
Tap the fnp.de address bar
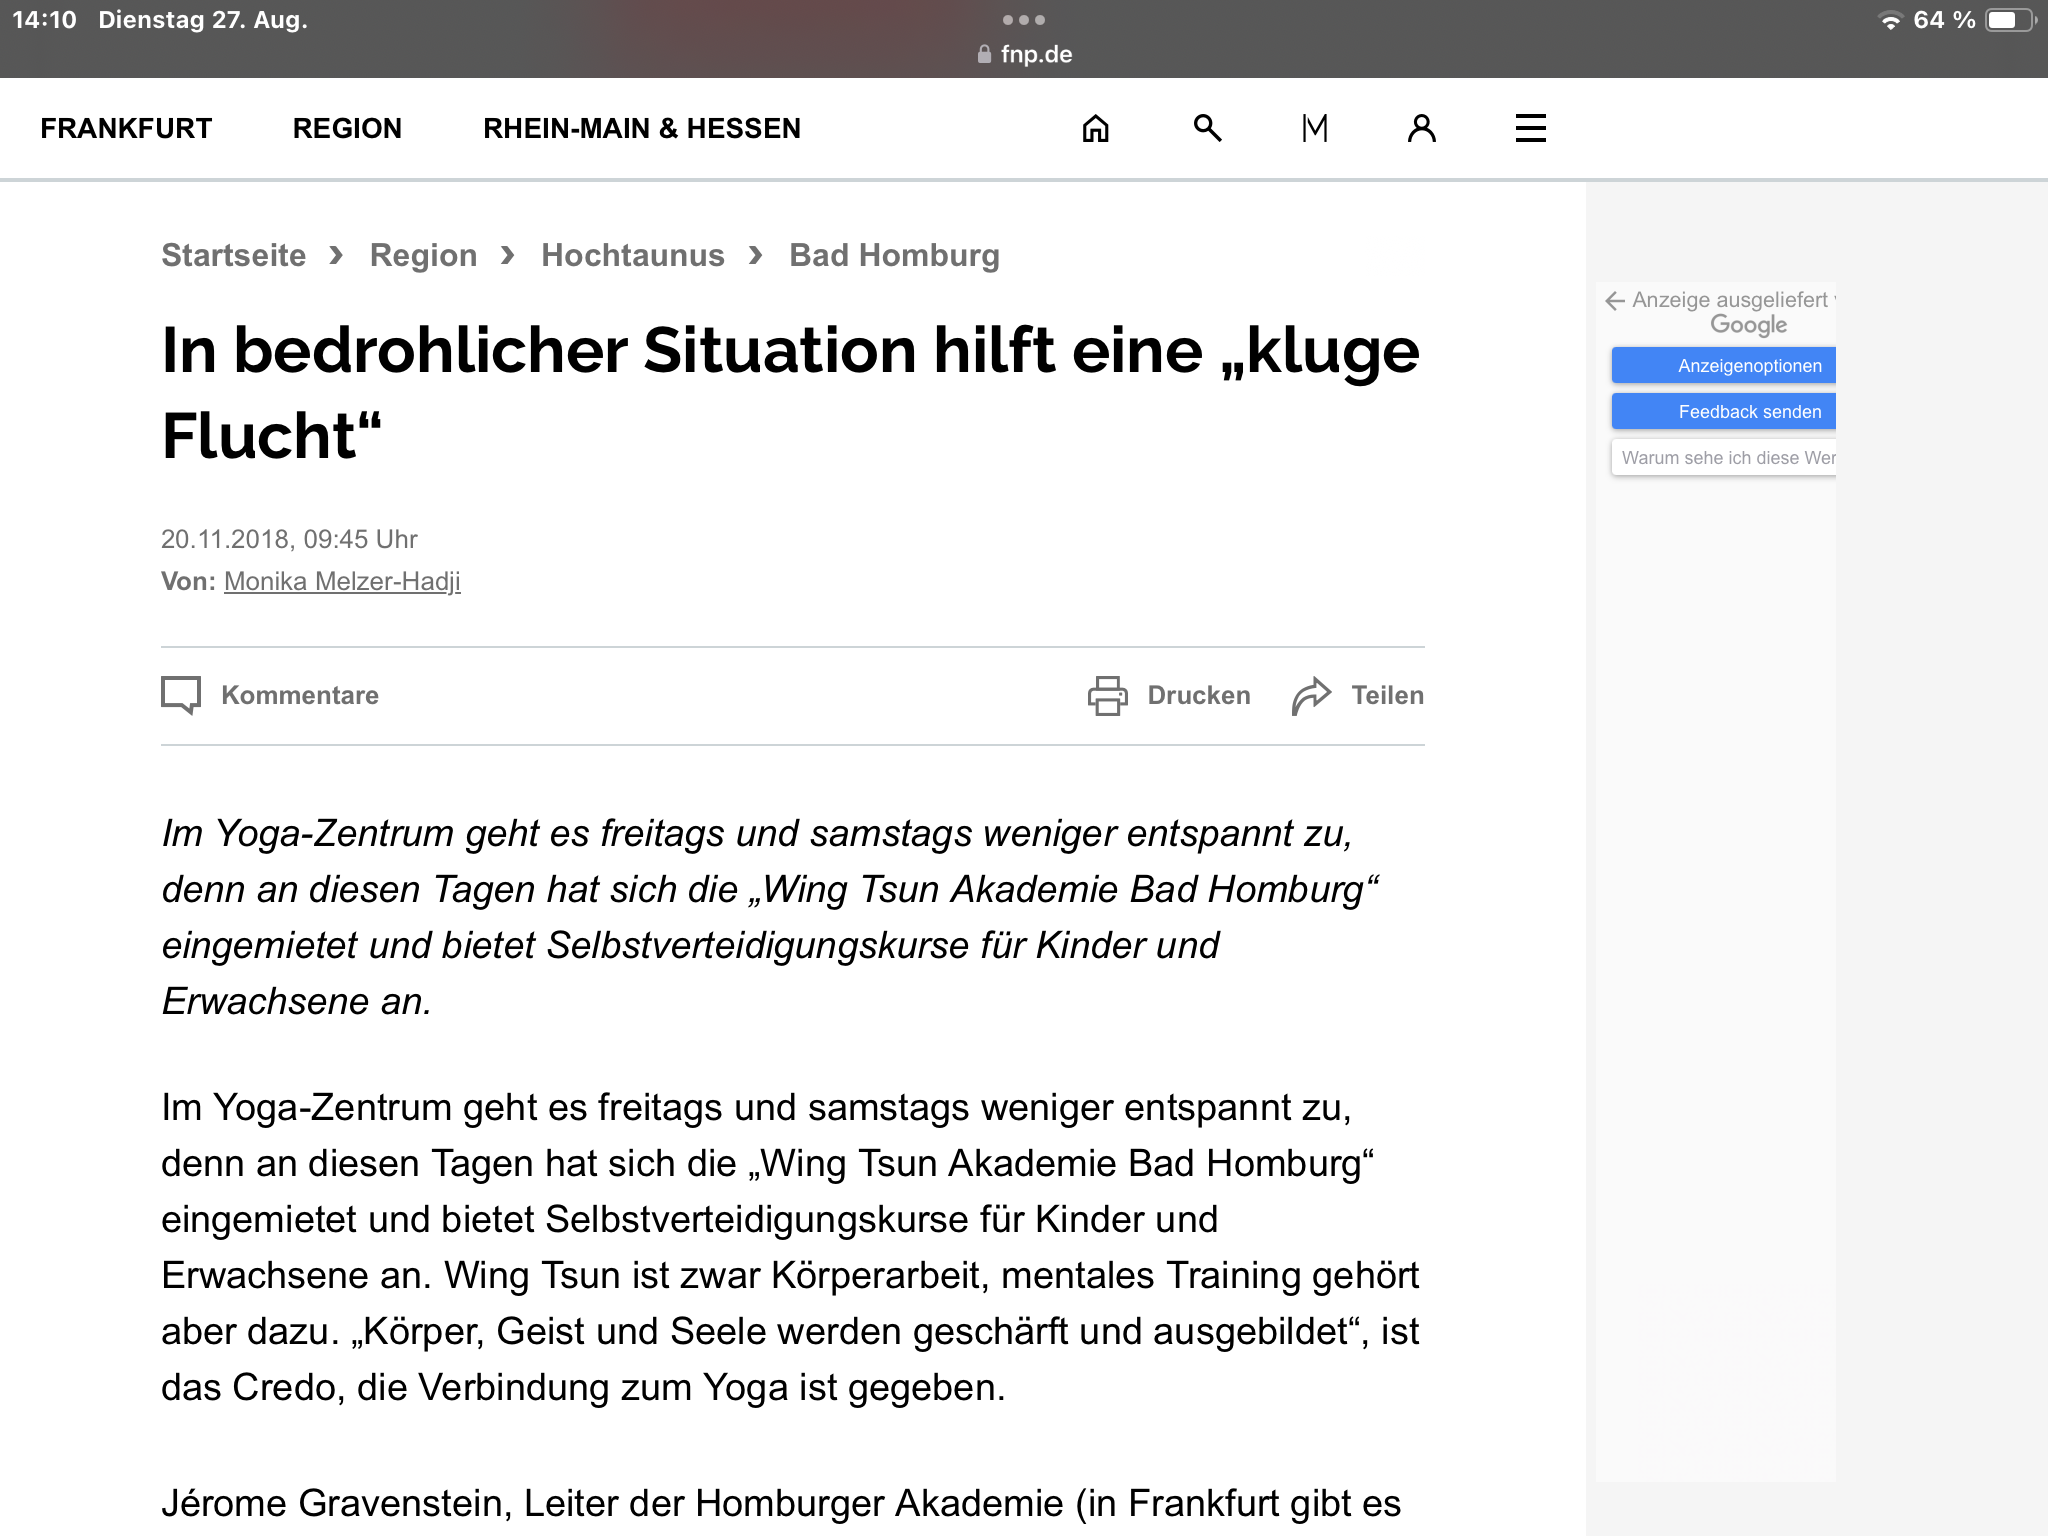1024,54
